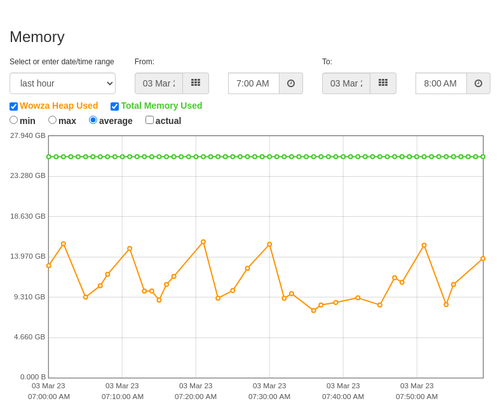Click the 'From:' label

(x=144, y=62)
